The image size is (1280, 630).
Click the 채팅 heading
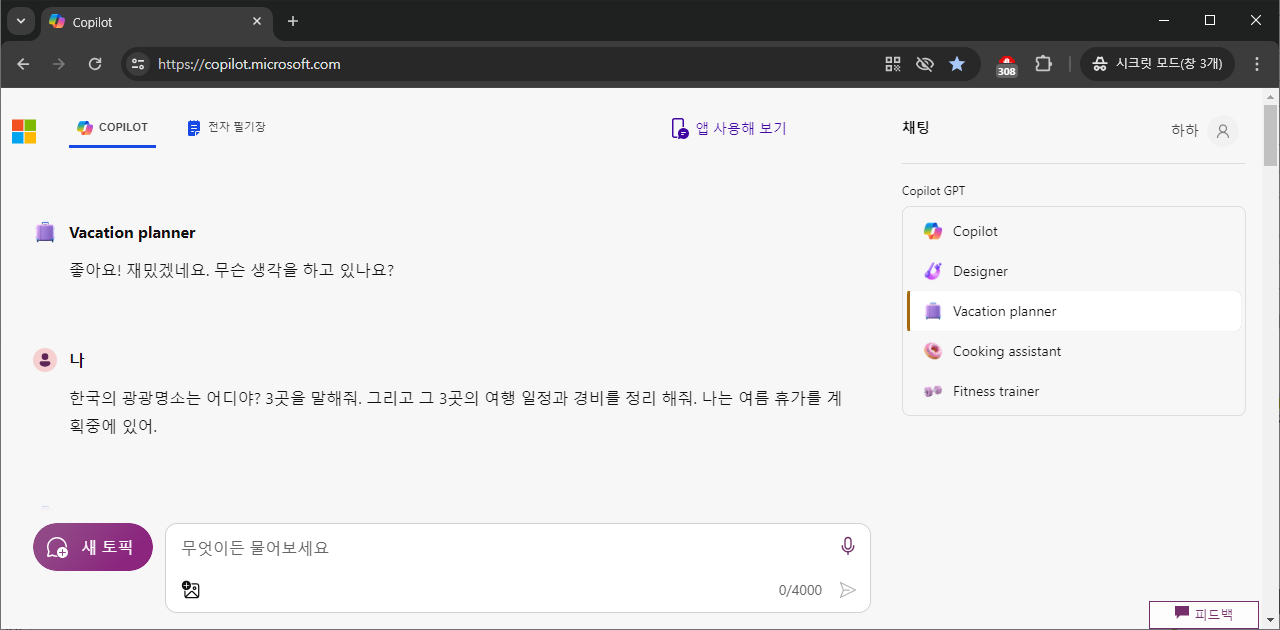pyautogui.click(x=916, y=127)
